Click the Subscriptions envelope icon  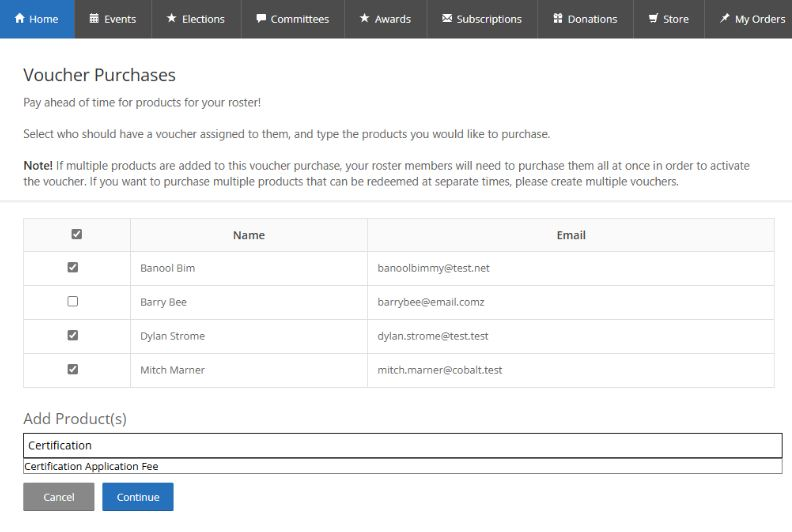click(x=446, y=19)
